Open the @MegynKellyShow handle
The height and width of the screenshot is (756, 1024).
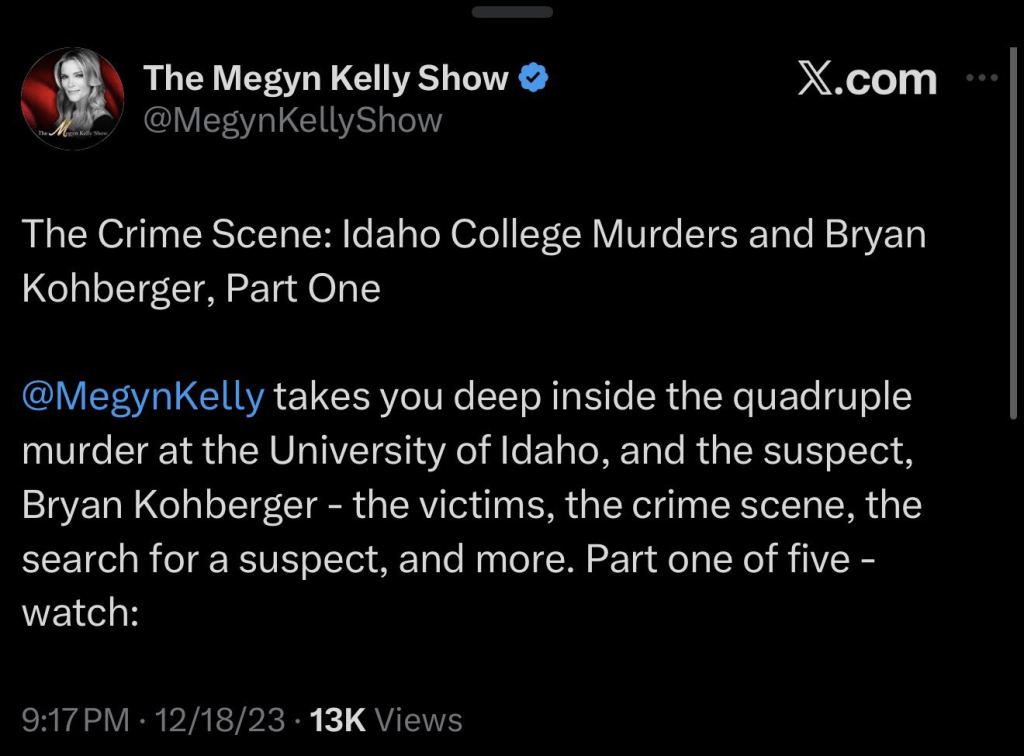pyautogui.click(x=292, y=121)
